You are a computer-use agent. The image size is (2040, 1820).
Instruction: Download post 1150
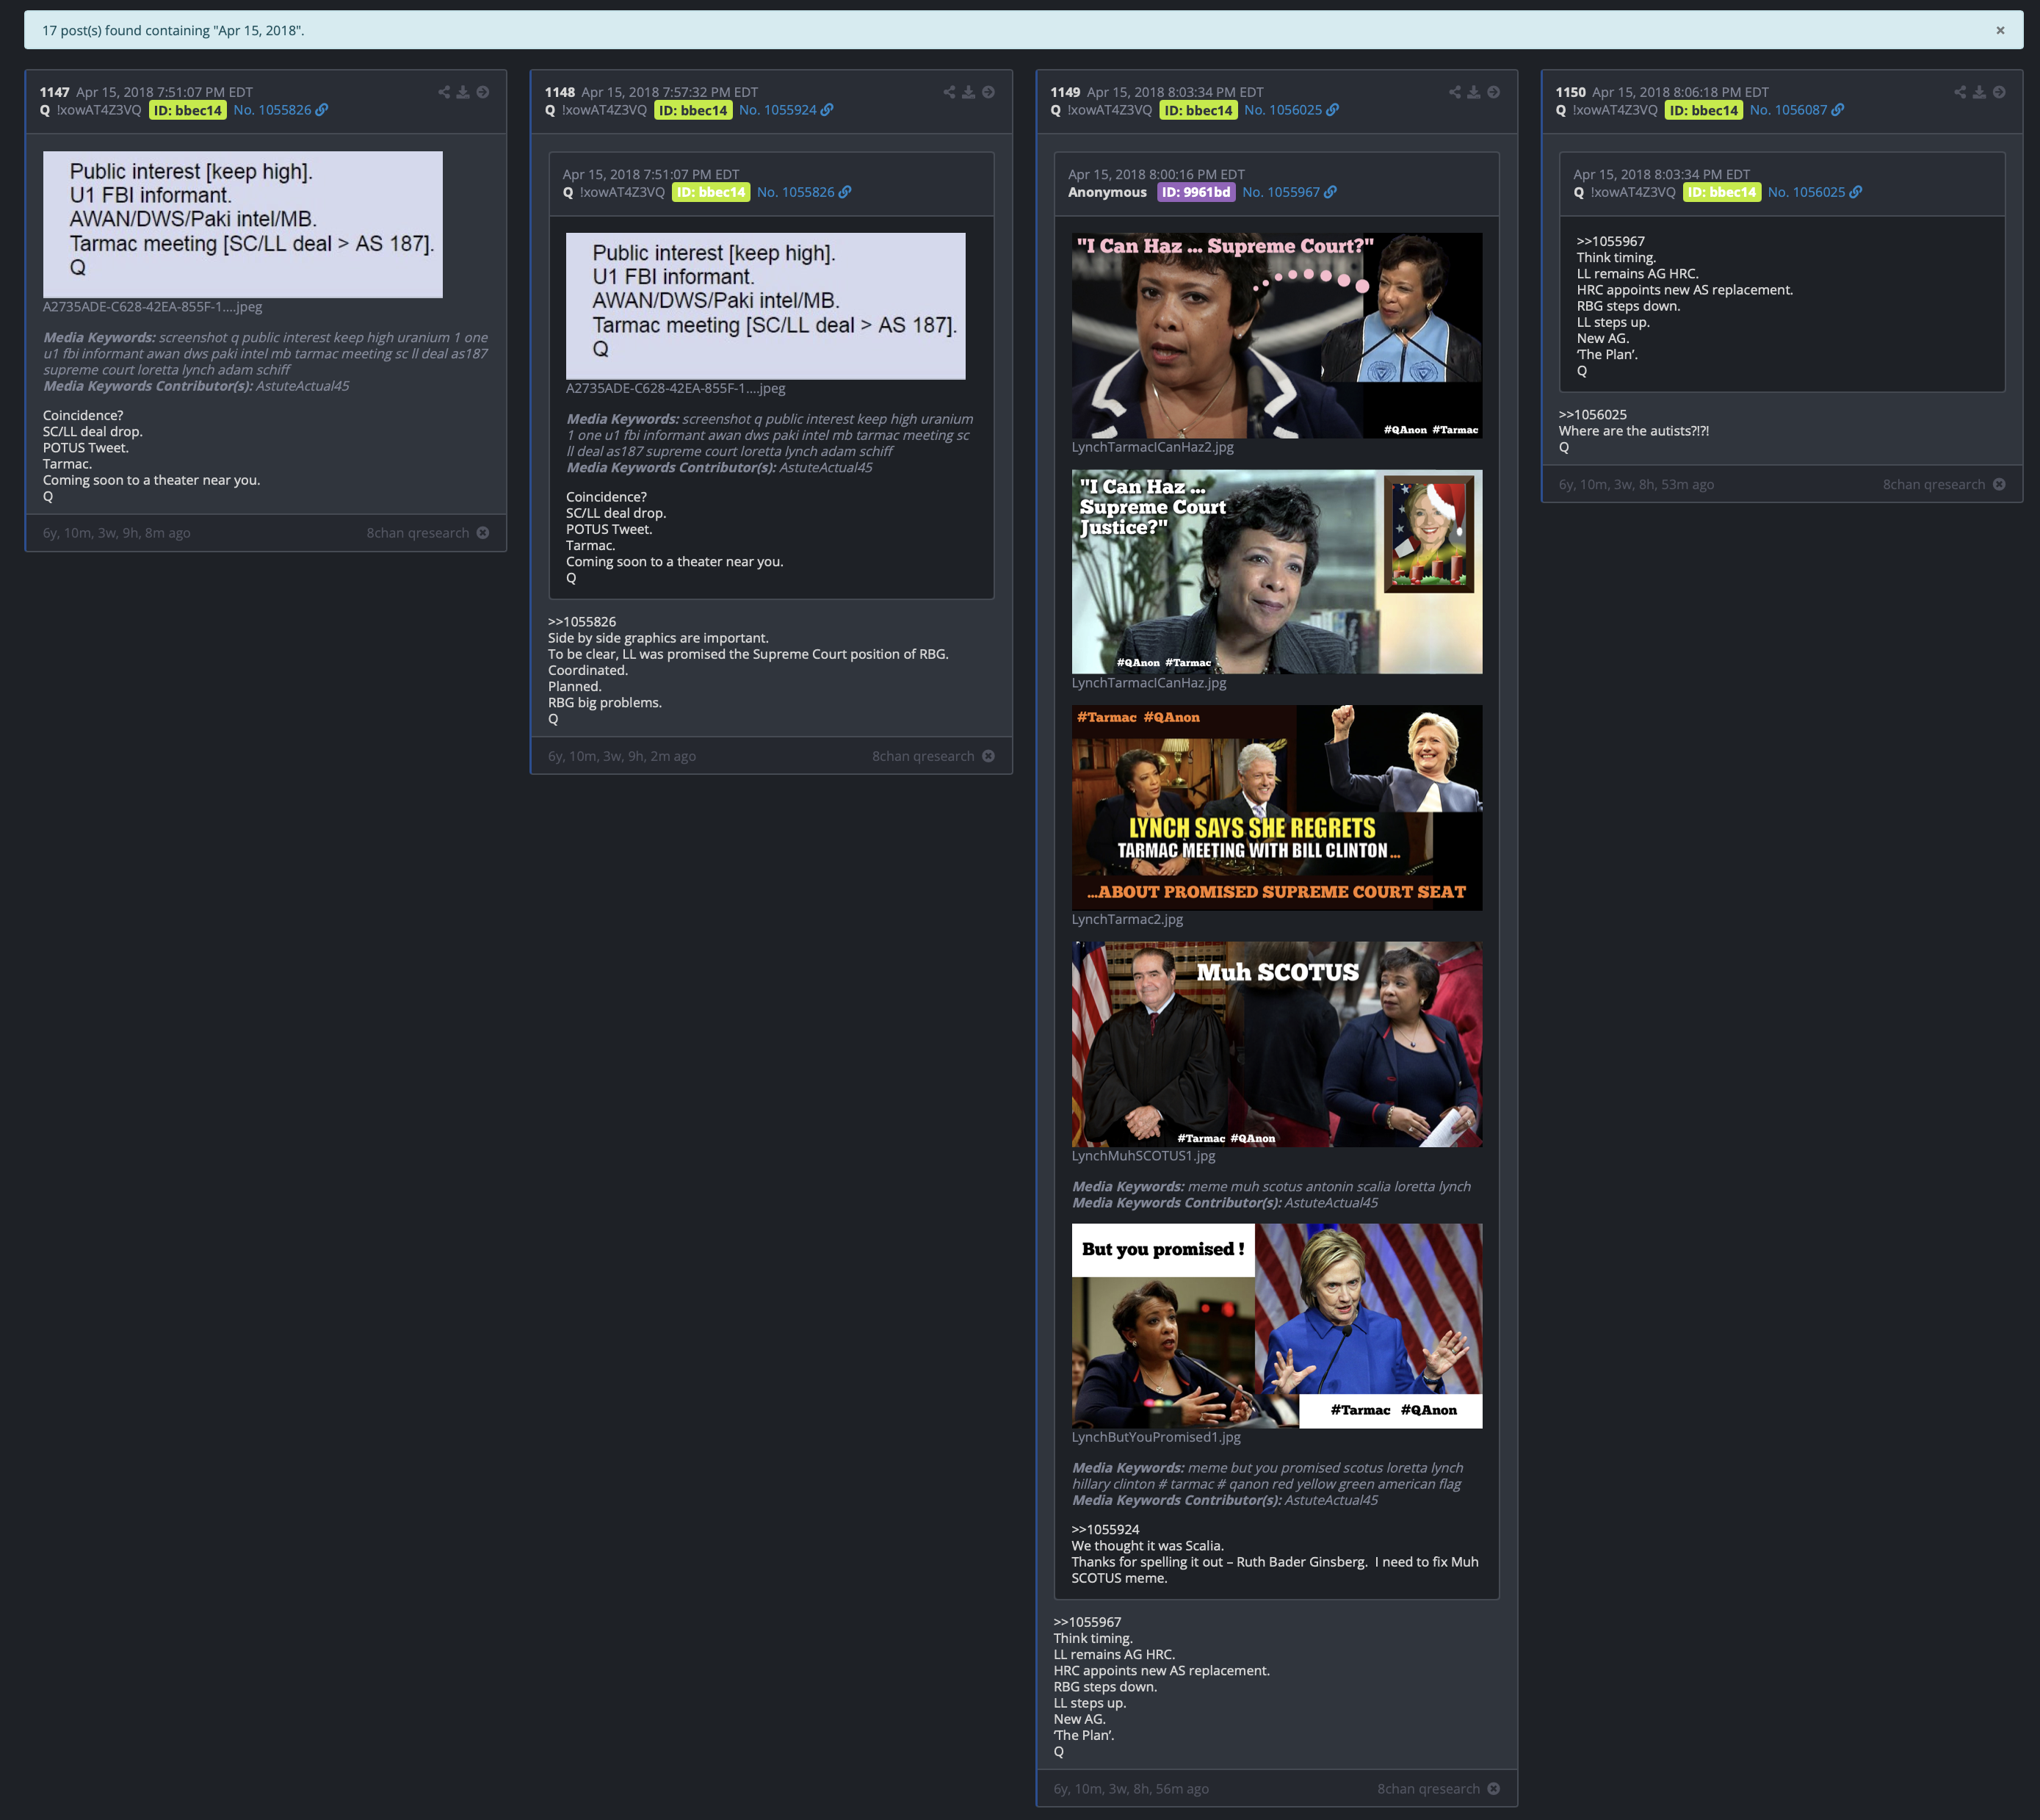[1979, 92]
